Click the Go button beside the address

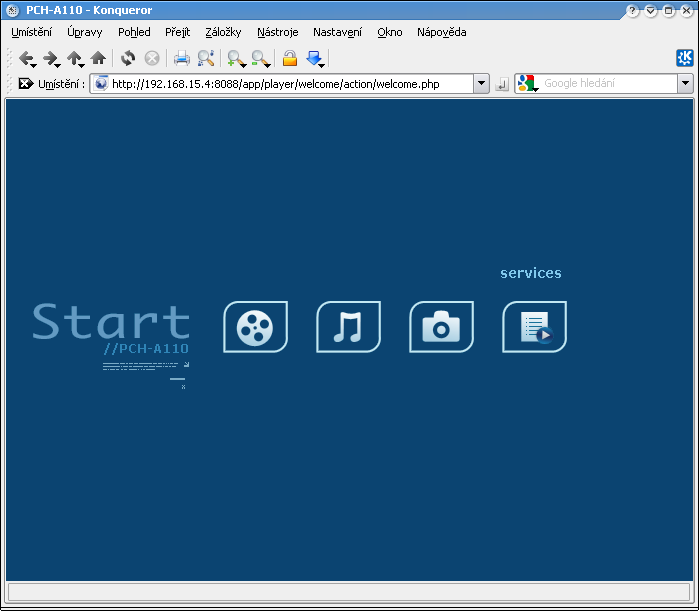(502, 84)
